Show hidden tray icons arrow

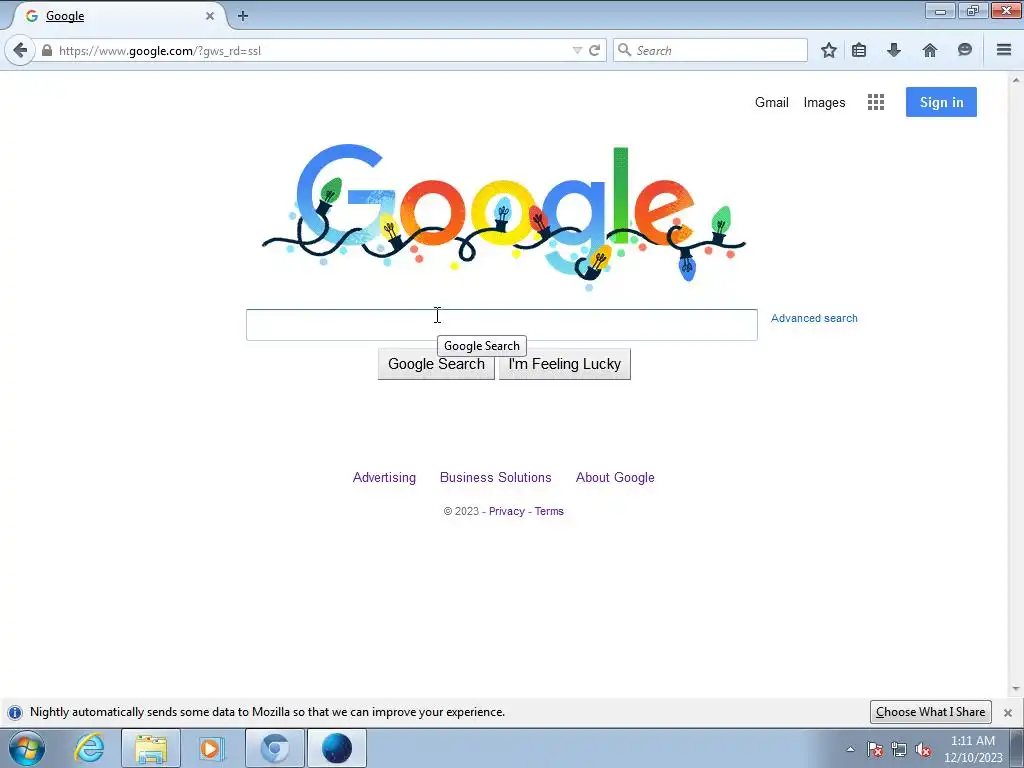tap(850, 750)
